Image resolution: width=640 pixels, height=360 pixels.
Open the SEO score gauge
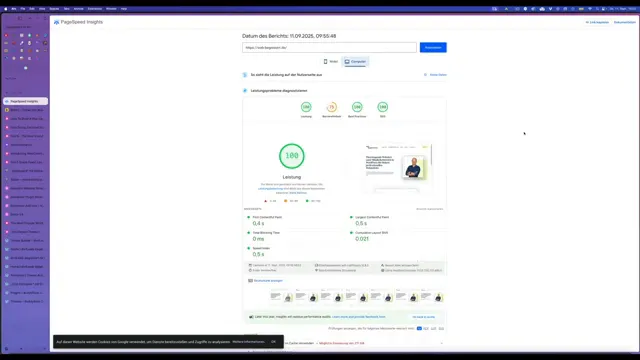(382, 107)
